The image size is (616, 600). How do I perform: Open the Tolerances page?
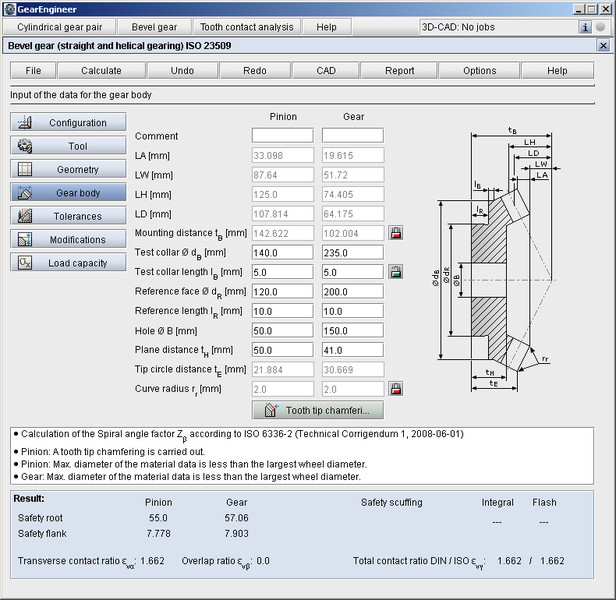69,216
